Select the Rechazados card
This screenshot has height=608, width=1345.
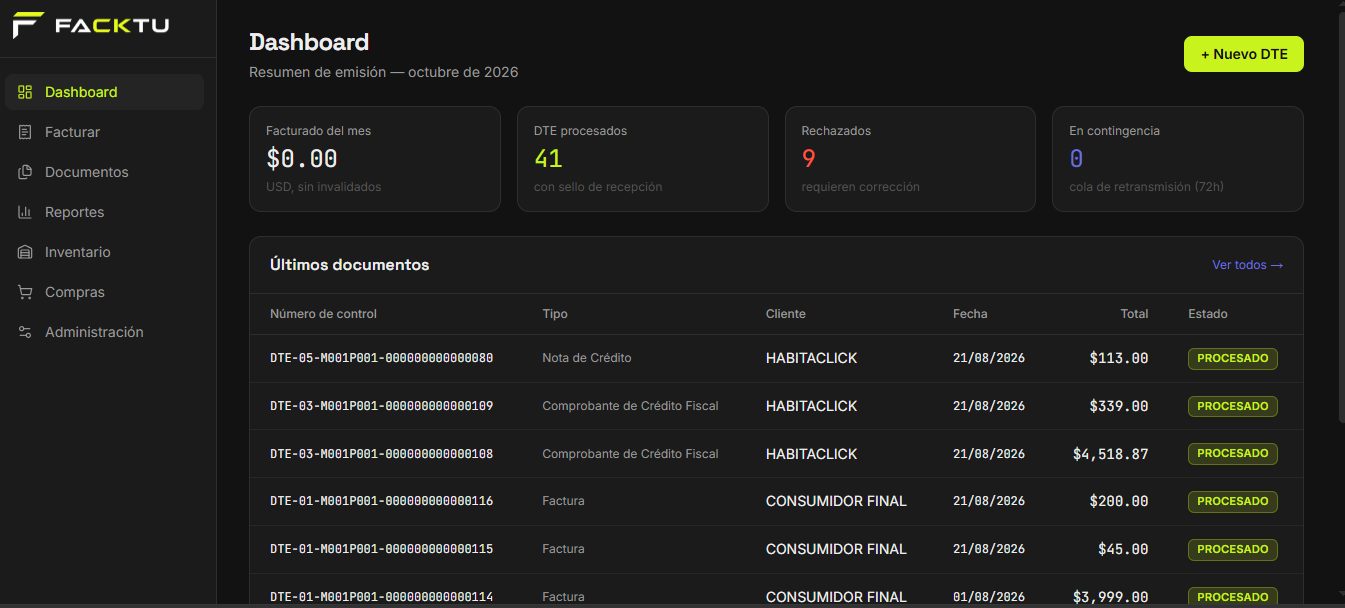point(910,159)
